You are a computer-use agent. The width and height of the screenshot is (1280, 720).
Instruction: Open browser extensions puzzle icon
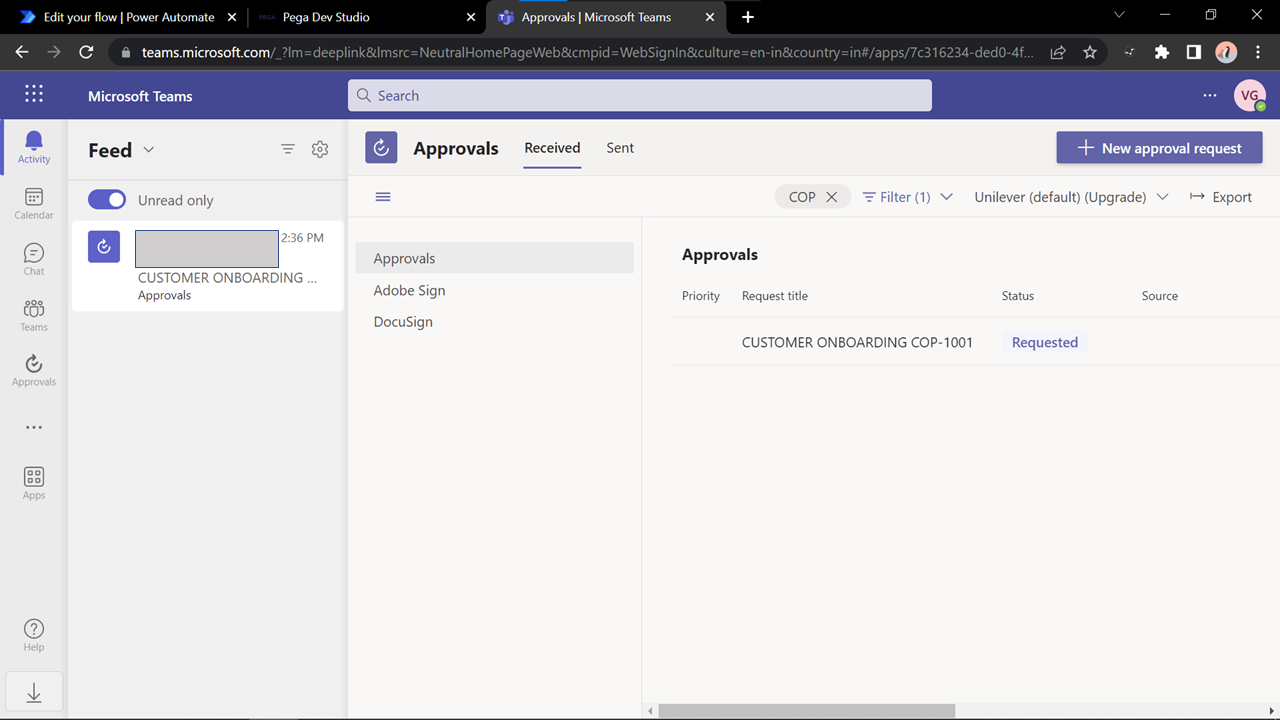click(1162, 52)
